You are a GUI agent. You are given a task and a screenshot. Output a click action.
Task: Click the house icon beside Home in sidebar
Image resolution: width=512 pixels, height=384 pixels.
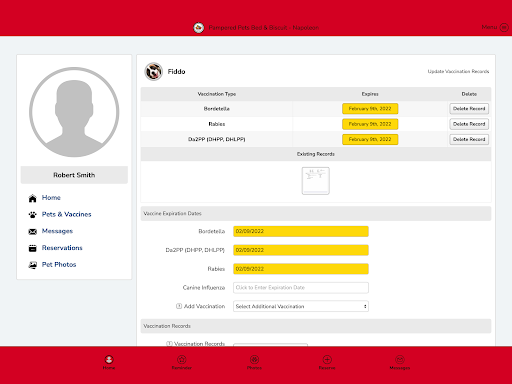coord(32,198)
